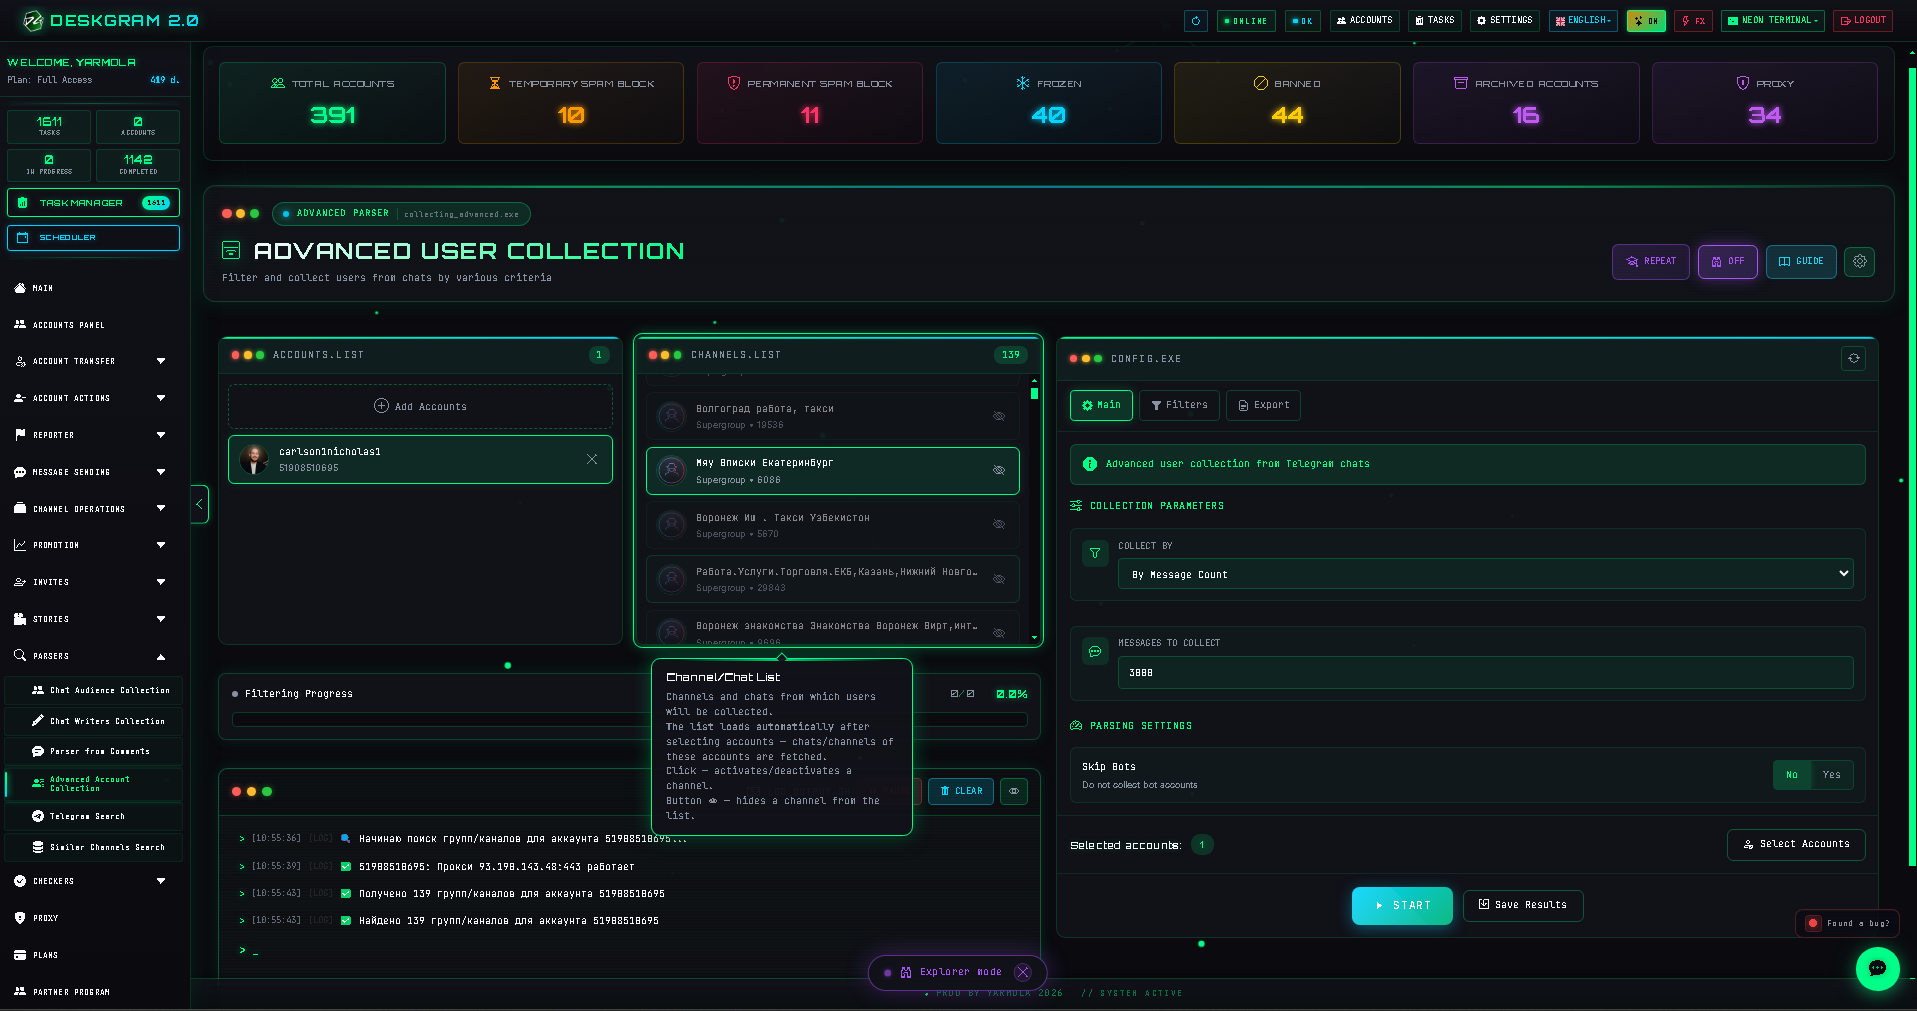This screenshot has height=1011, width=1917.
Task: Toggle the ON effects button in top bar
Action: 1646,20
